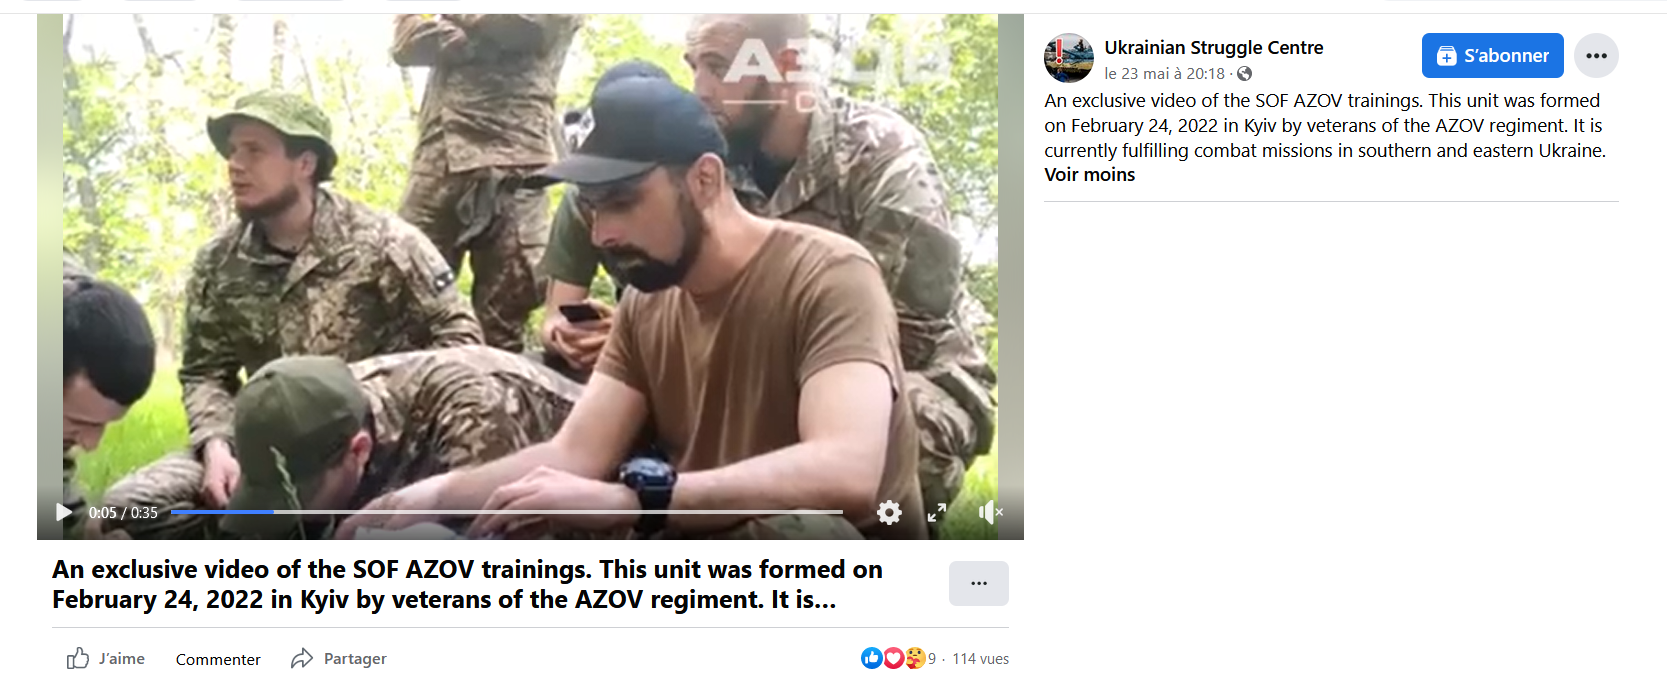Click the public audience globe icon
This screenshot has width=1667, height=687.
pos(1245,74)
